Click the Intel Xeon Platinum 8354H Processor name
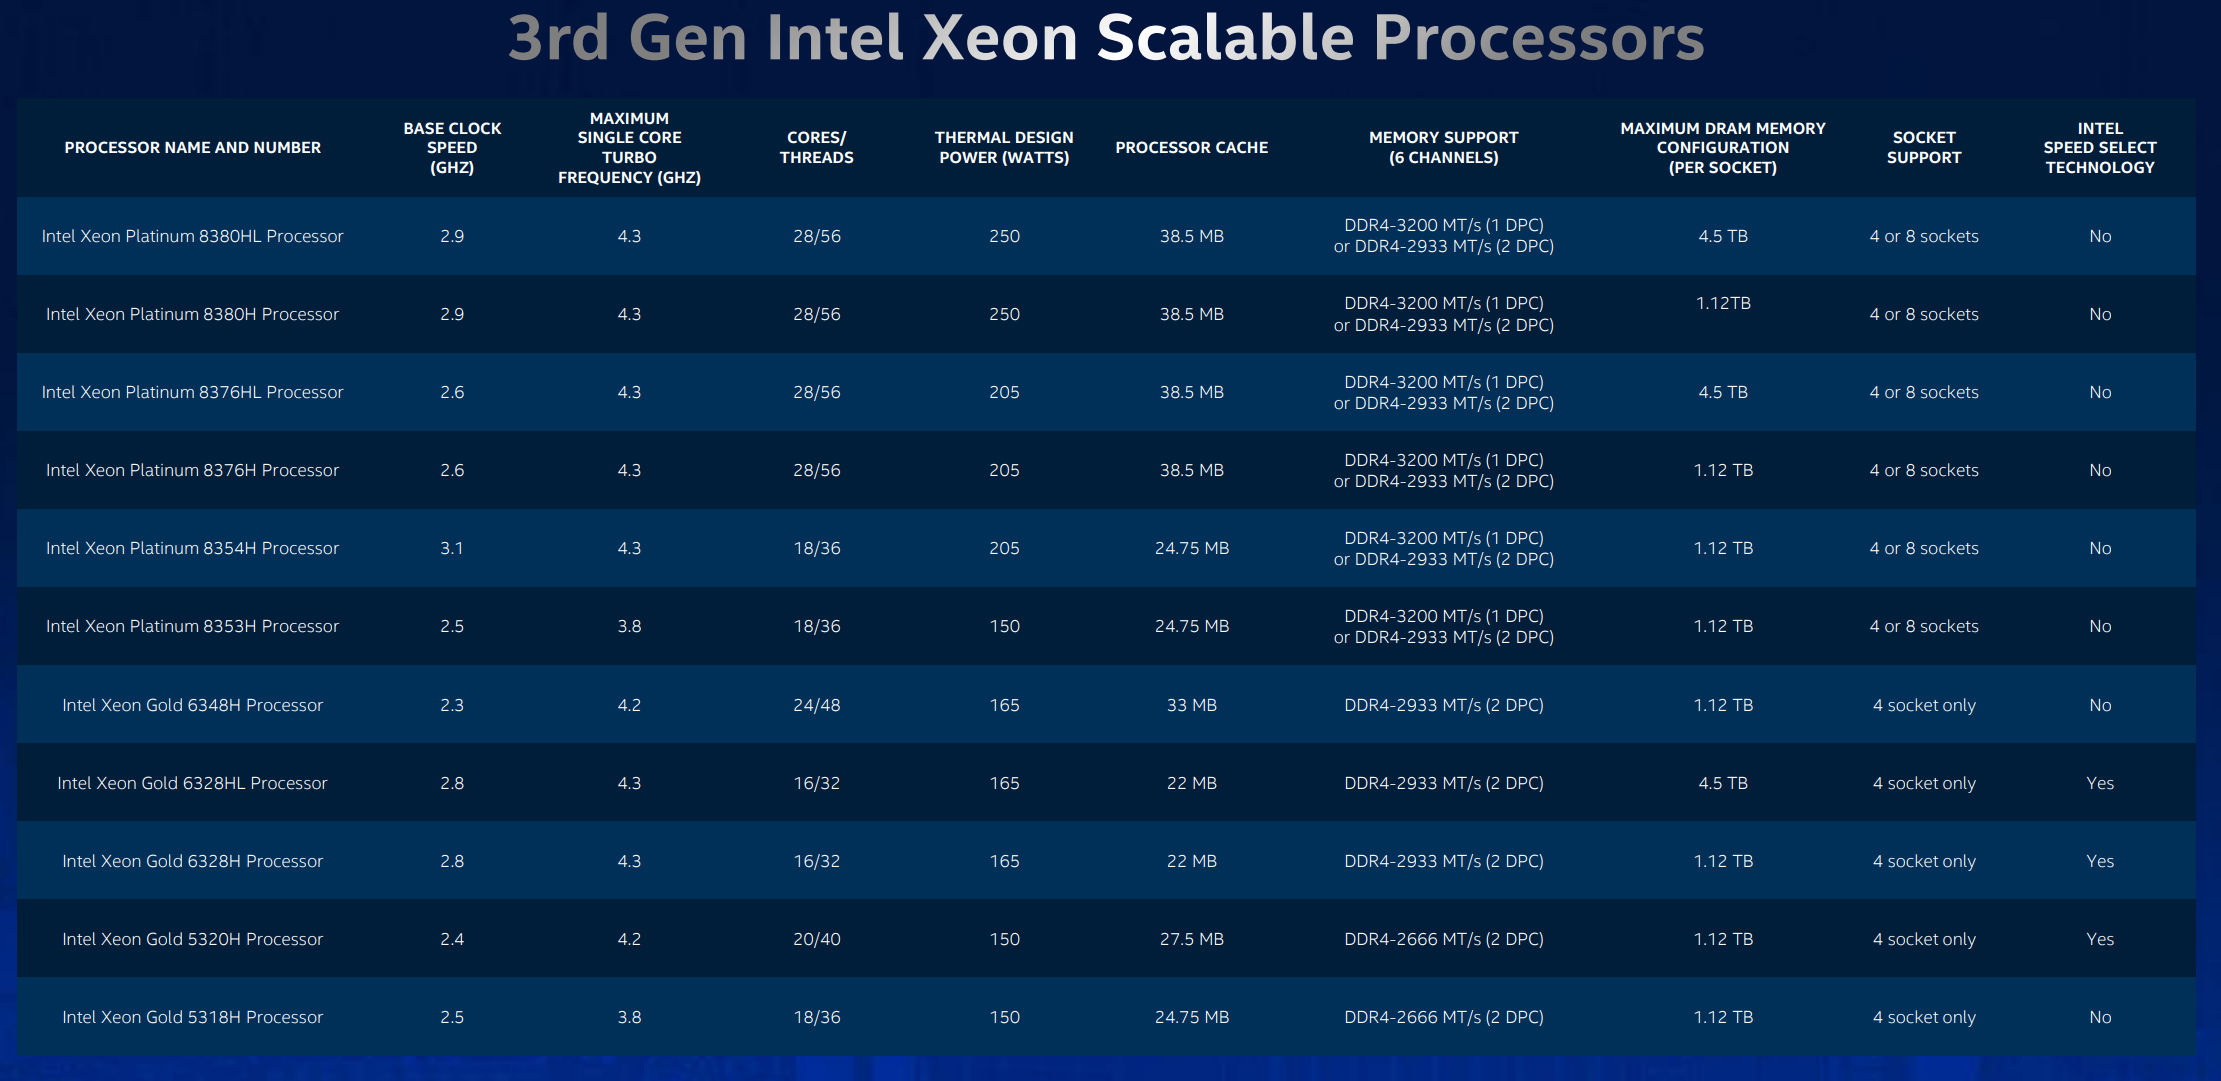 [x=193, y=548]
